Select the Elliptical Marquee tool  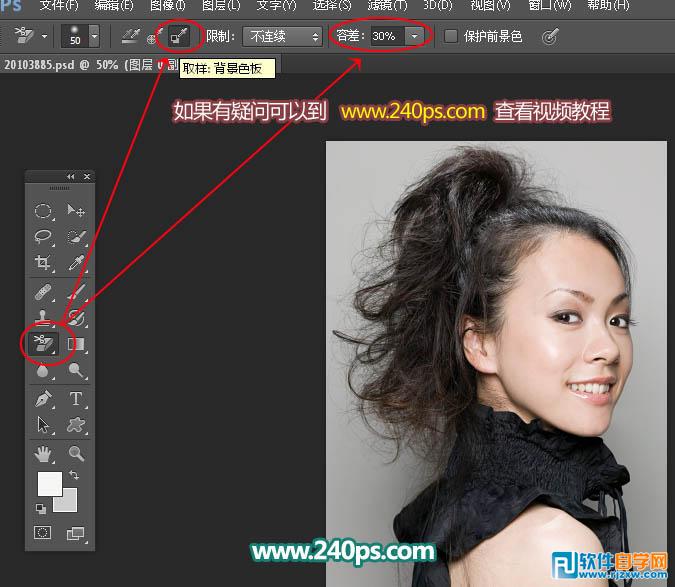click(43, 211)
